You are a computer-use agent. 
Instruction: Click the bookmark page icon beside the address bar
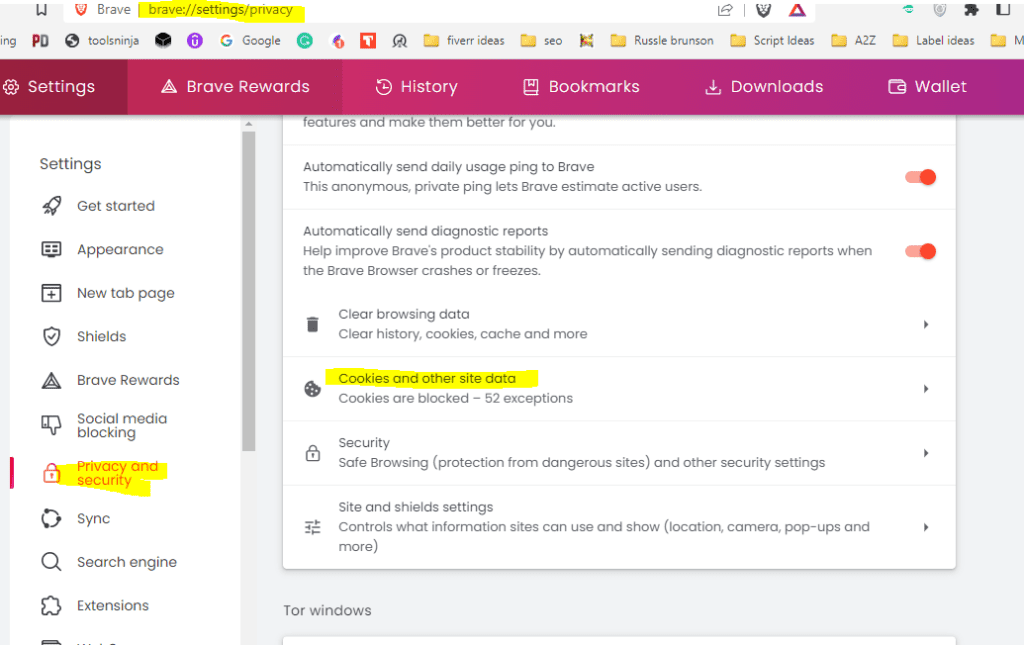click(x=41, y=9)
